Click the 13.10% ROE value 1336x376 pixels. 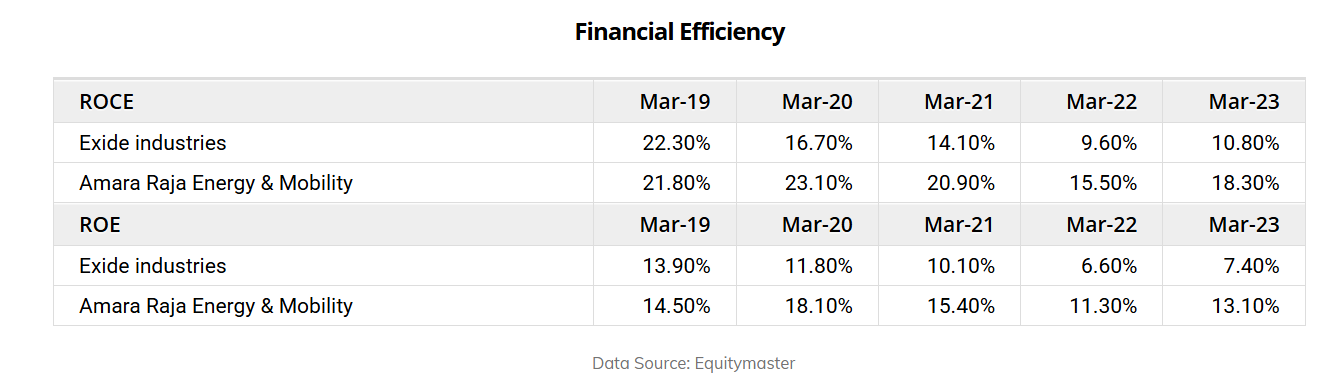(x=1245, y=306)
